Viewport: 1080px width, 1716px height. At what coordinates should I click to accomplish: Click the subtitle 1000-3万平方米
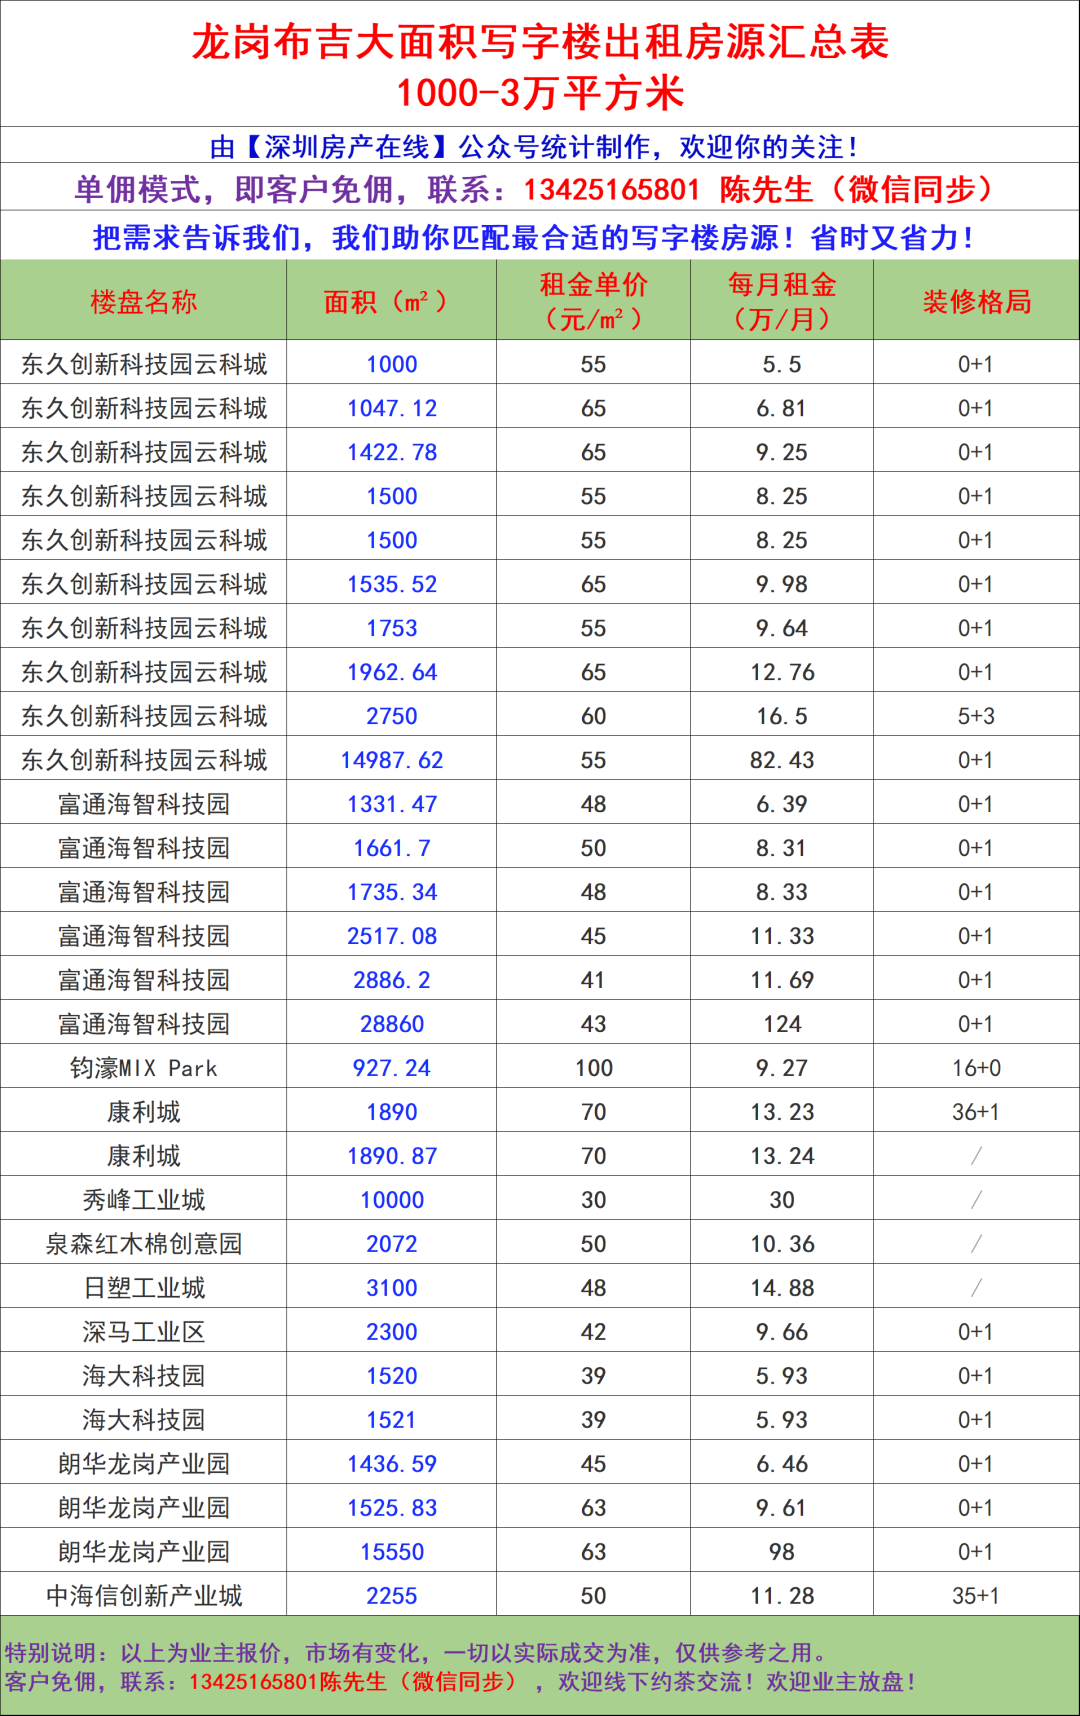click(x=540, y=93)
